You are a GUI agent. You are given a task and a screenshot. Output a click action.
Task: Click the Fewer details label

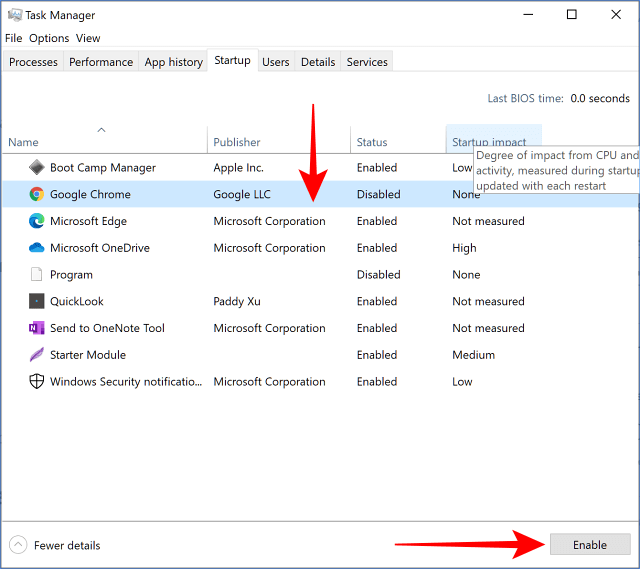[67, 545]
